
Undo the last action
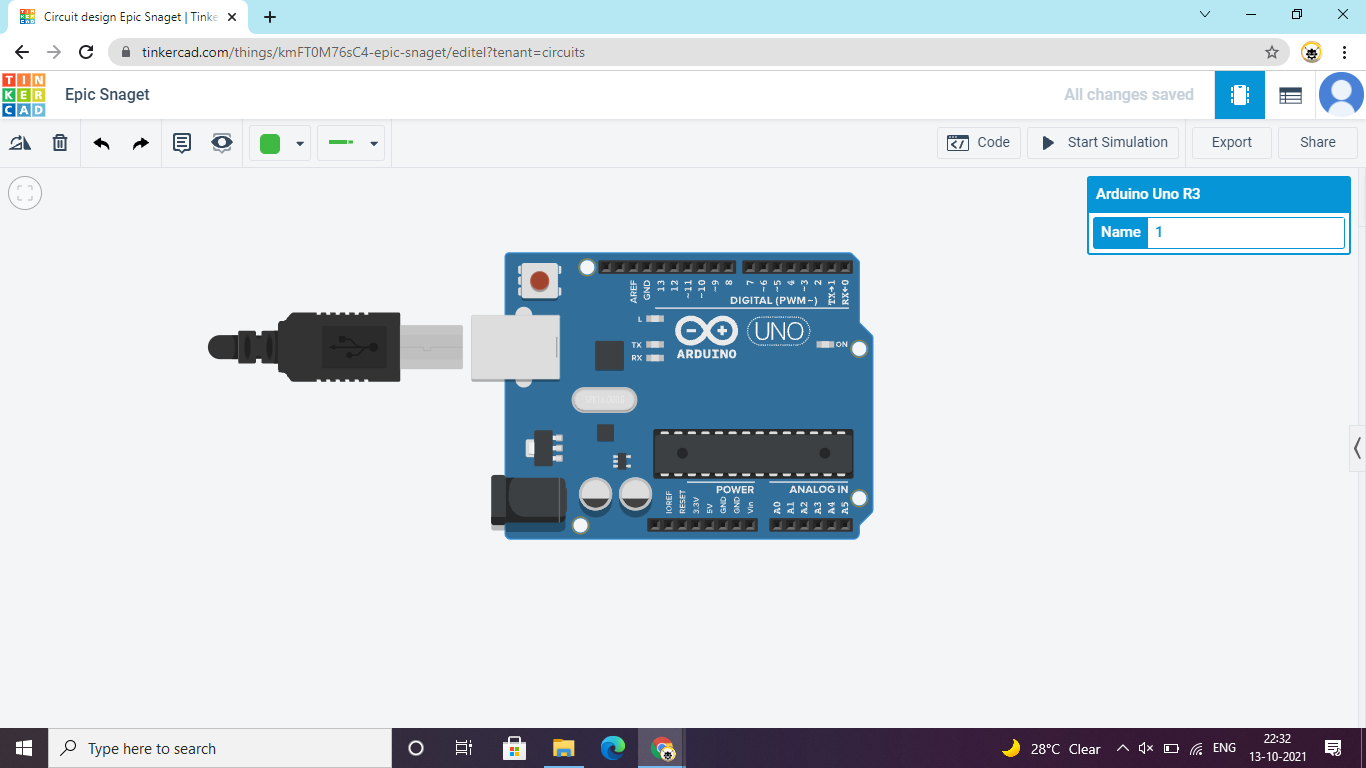101,143
